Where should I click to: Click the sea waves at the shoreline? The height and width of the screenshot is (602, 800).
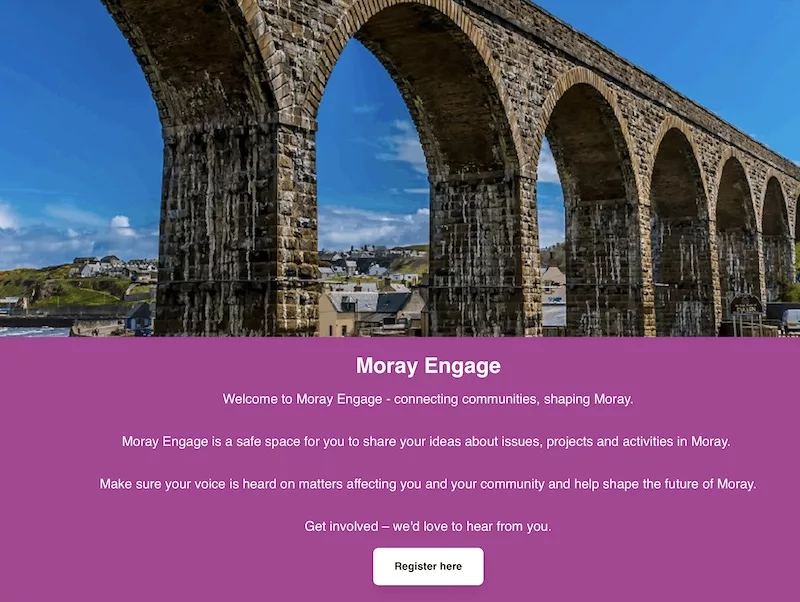pyautogui.click(x=34, y=332)
